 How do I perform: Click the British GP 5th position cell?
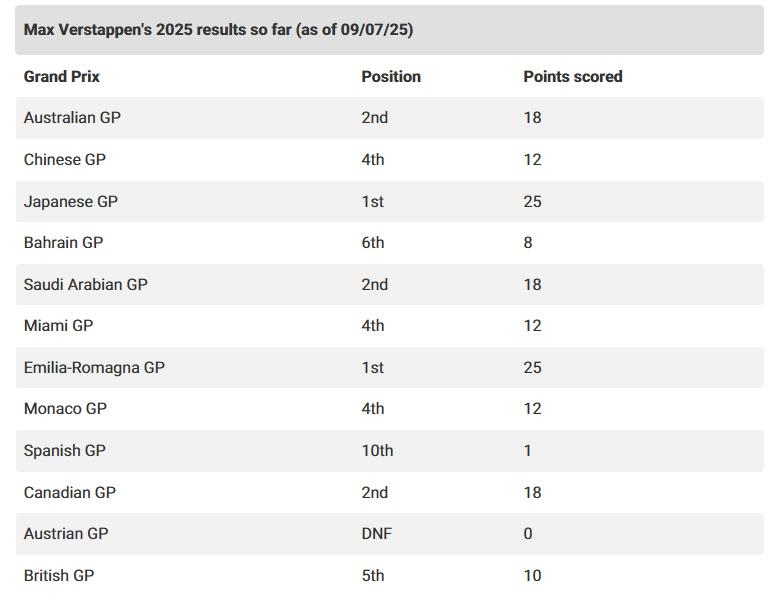pos(373,575)
